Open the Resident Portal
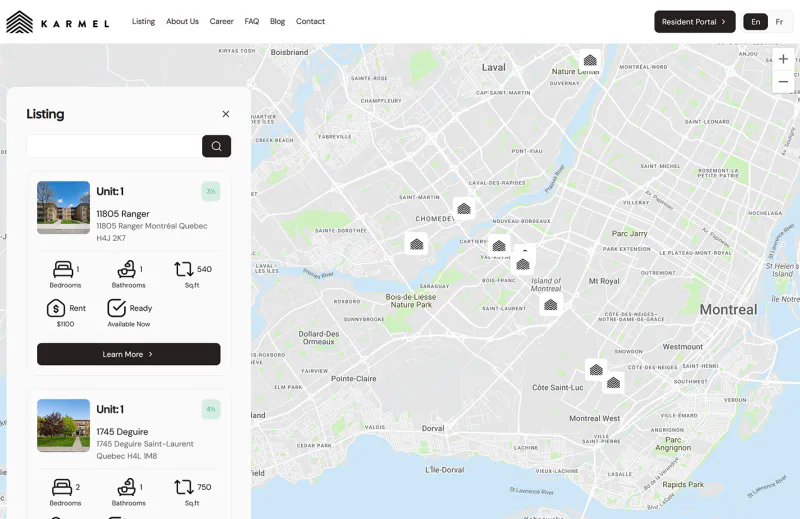 tap(695, 22)
